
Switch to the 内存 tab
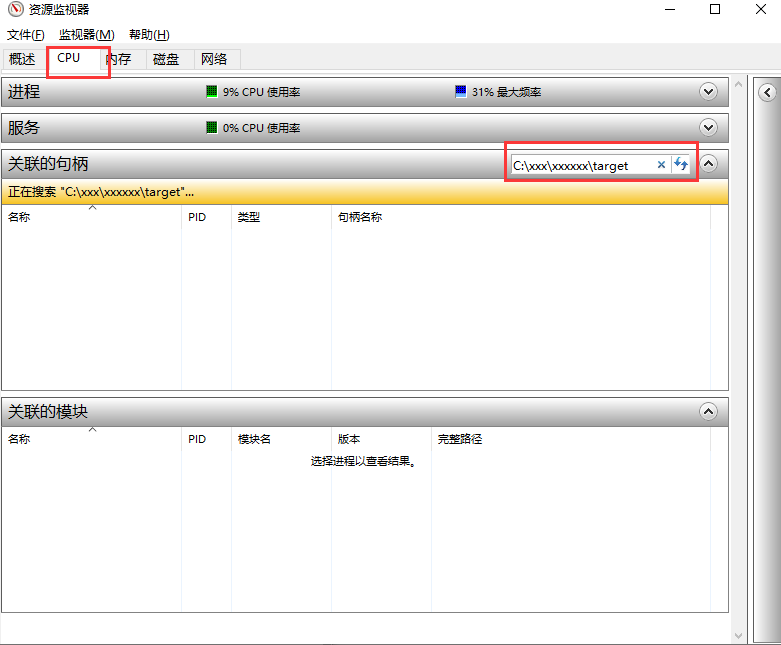(120, 59)
